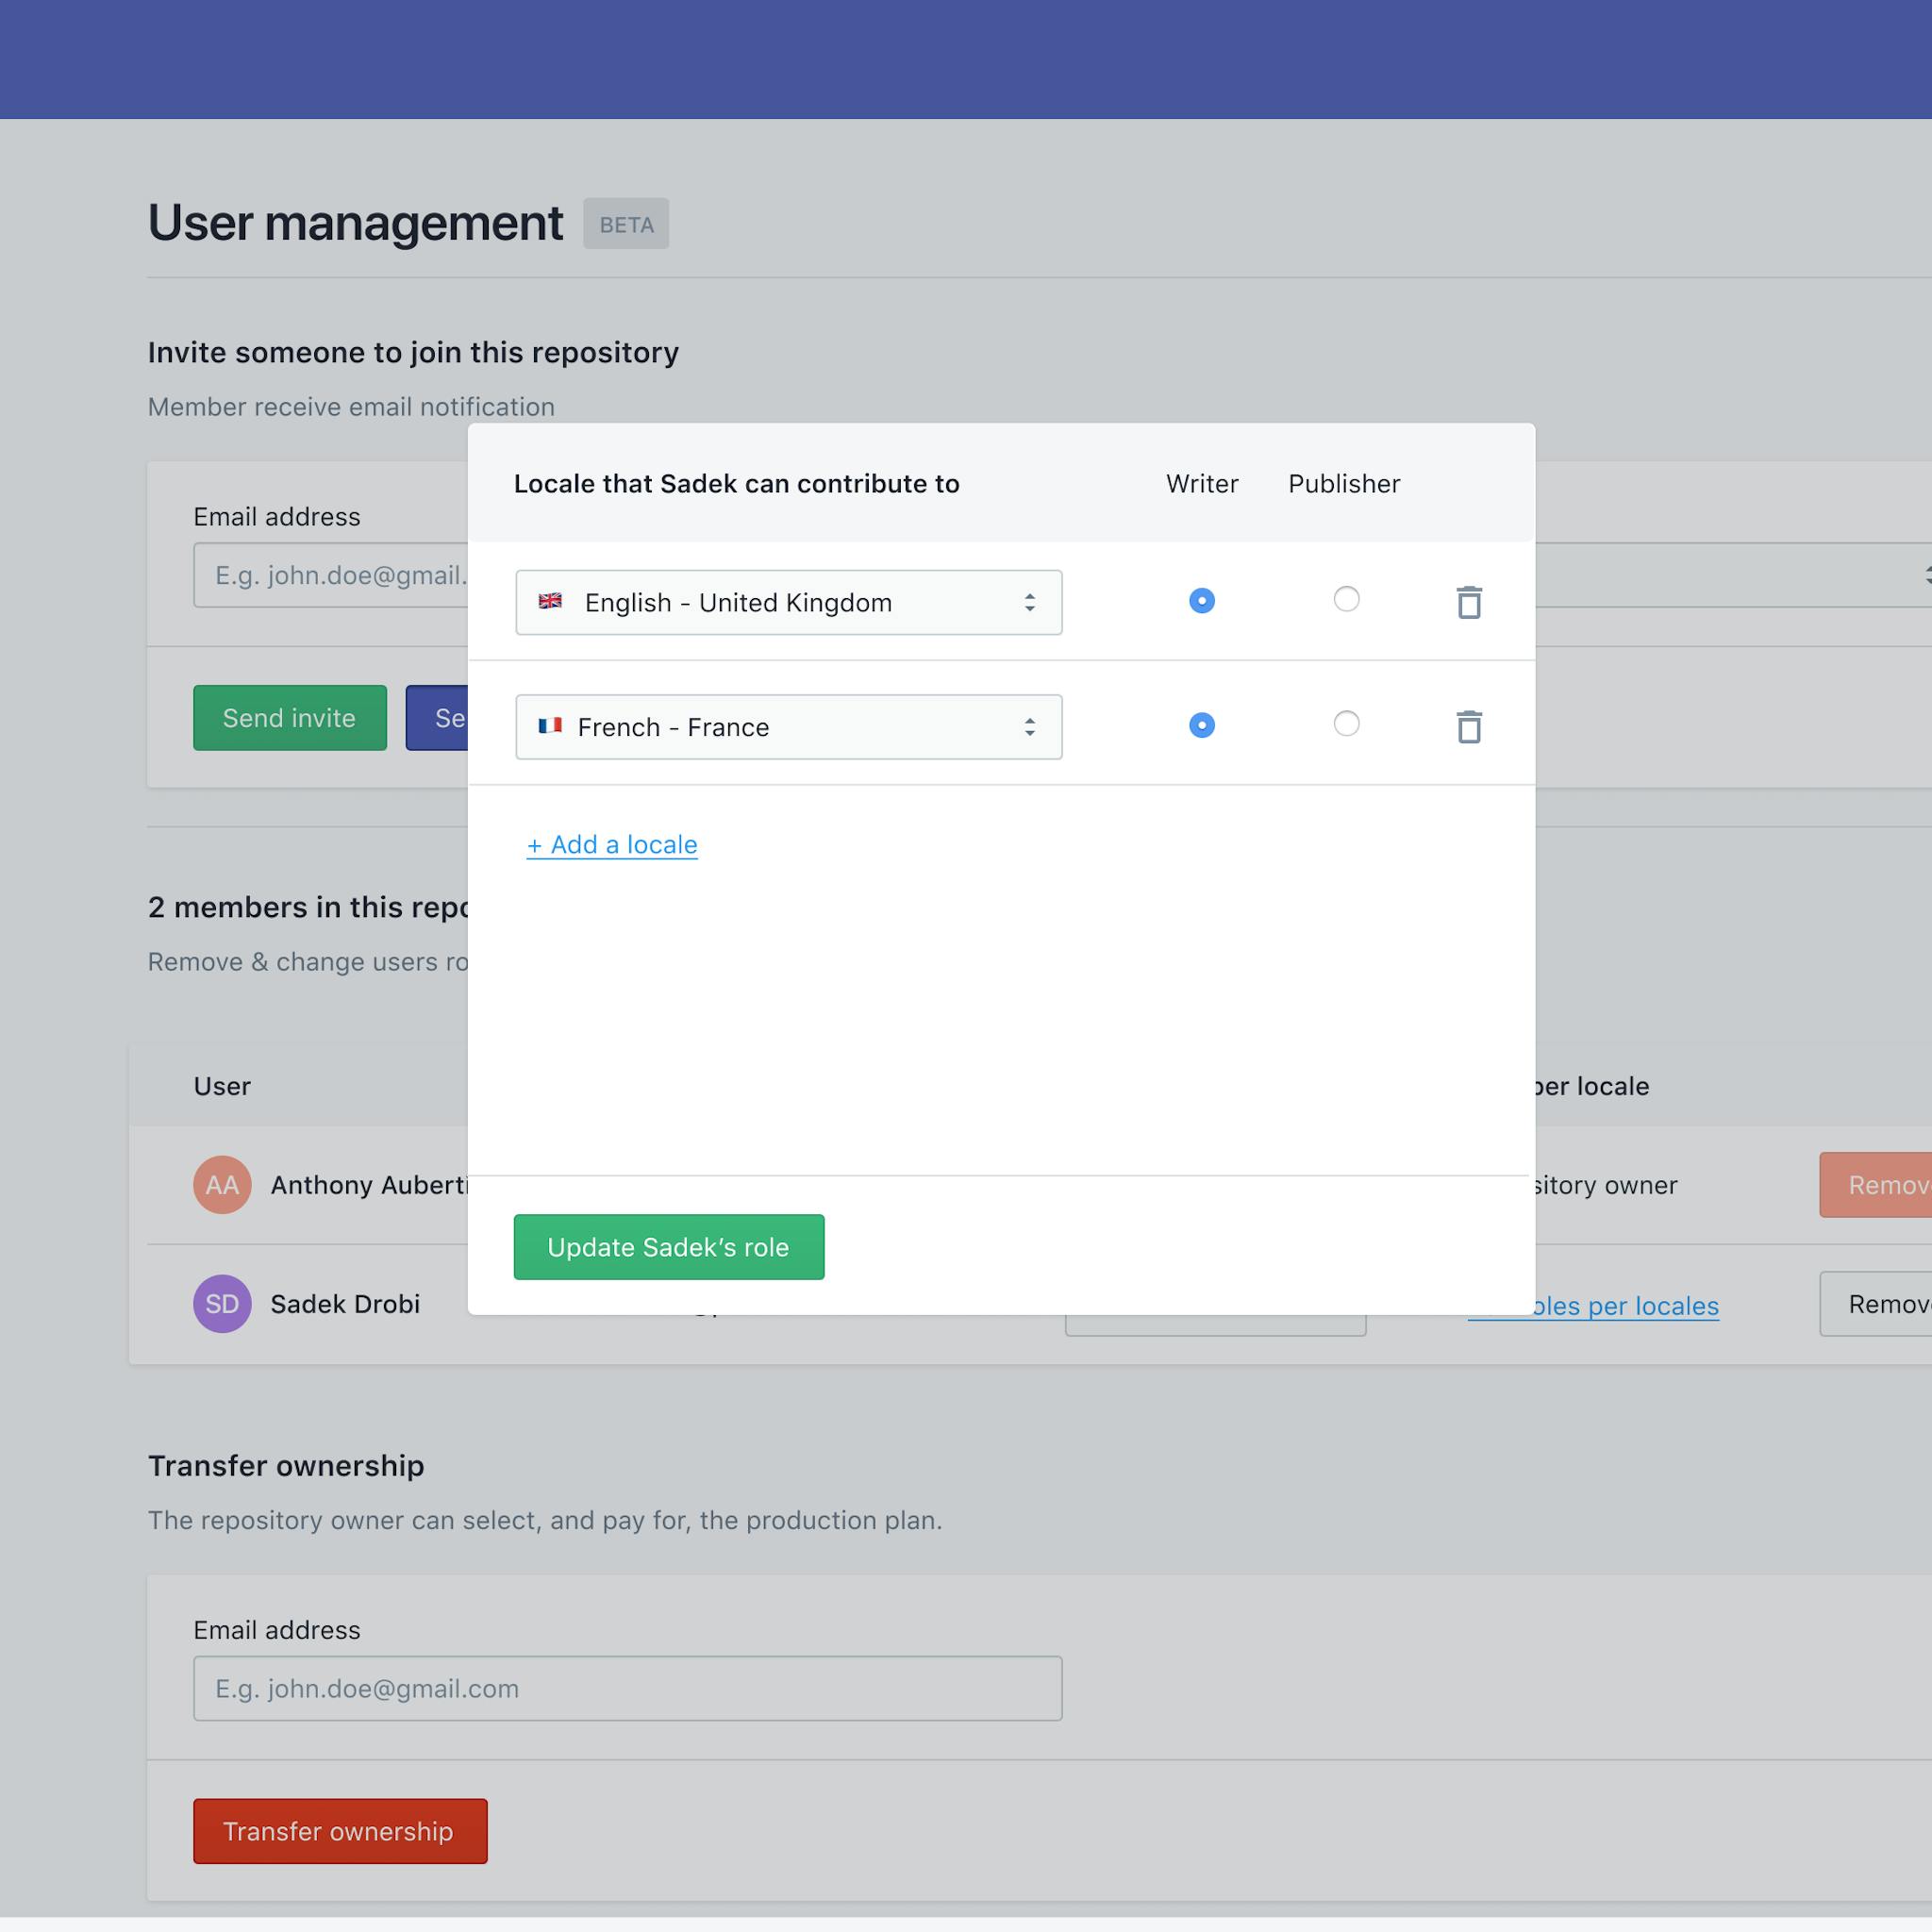Screen dimensions: 1932x1932
Task: Click the red Transfer ownership button
Action: coord(340,1831)
